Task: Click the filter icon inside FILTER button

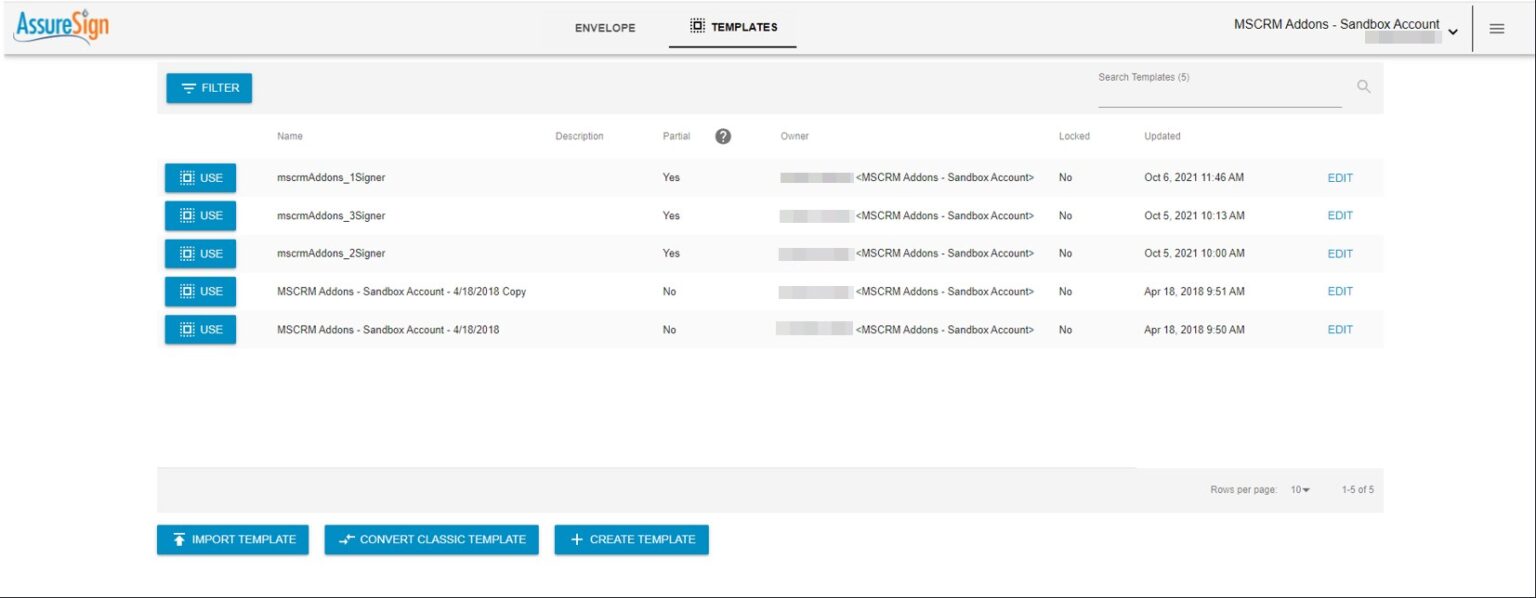Action: click(189, 88)
